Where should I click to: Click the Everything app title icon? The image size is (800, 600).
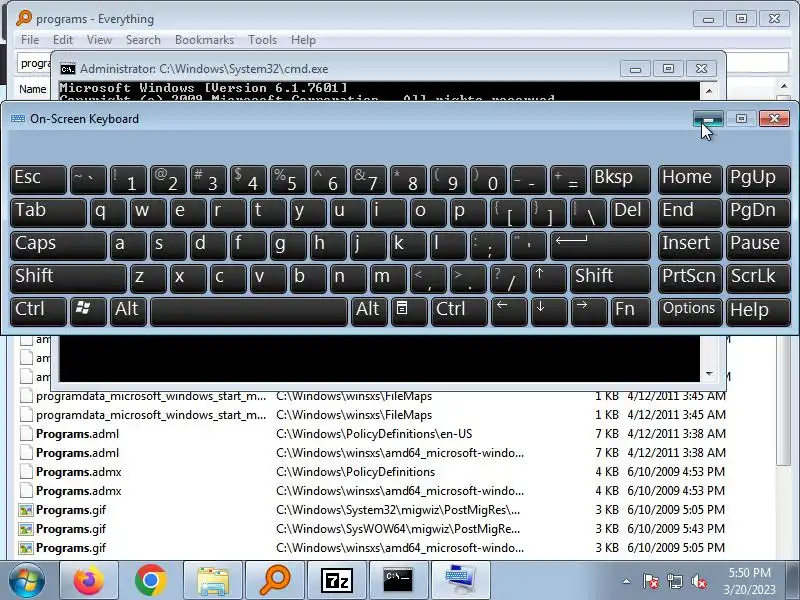23,18
